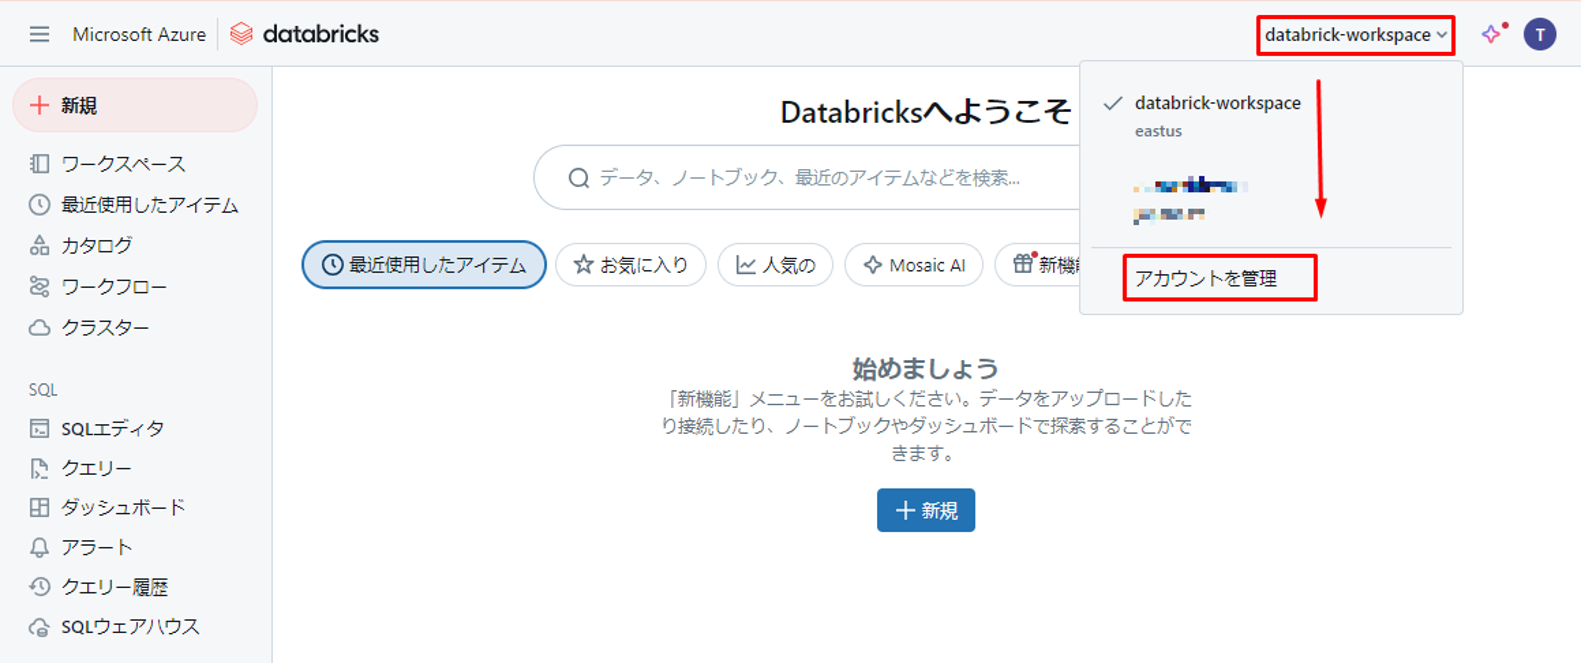This screenshot has height=663, width=1581.
Task: Switch to Mosaic AI tab
Action: tap(914, 265)
